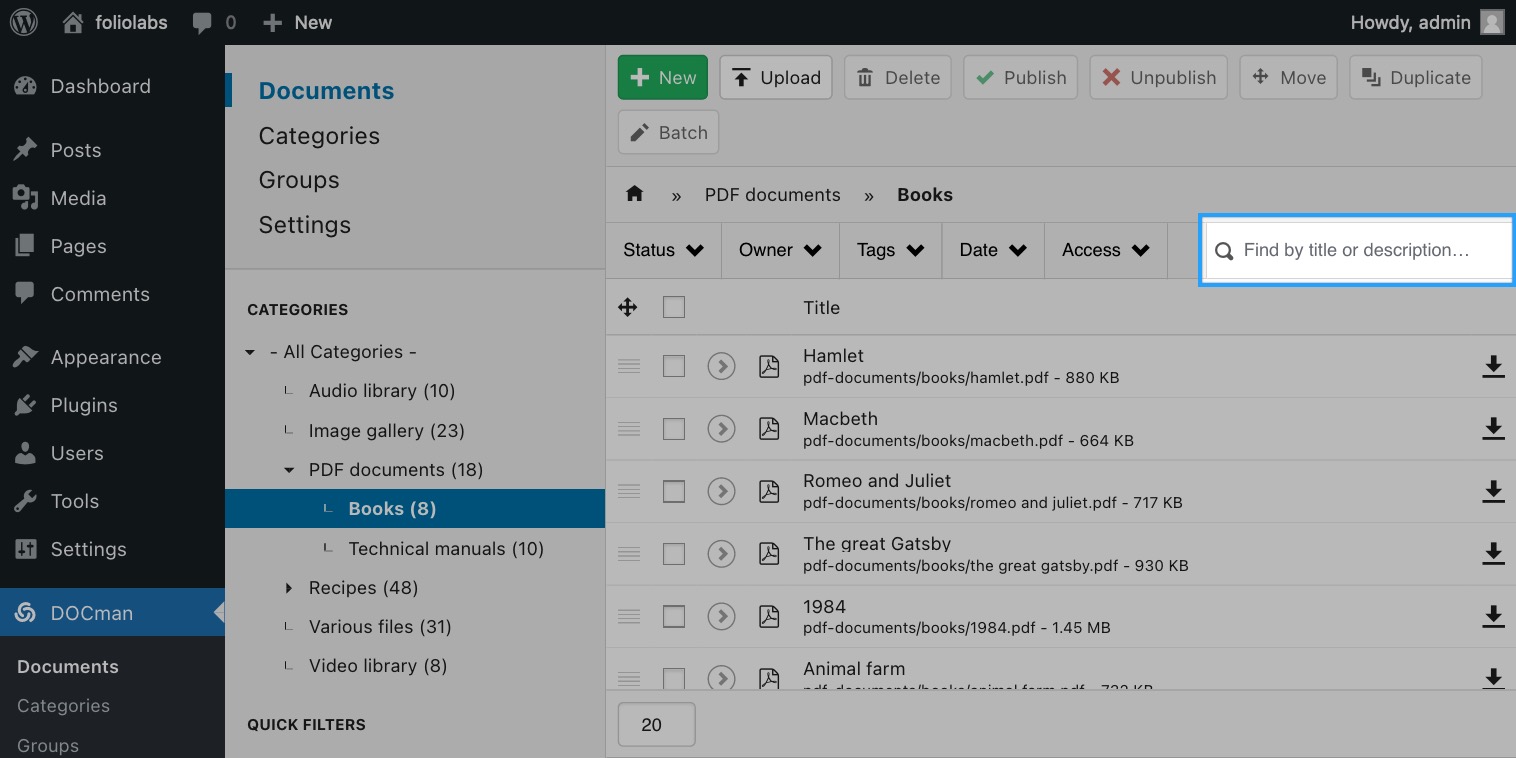Download the 1984 document
Viewport: 1516px width, 758px height.
(1493, 616)
